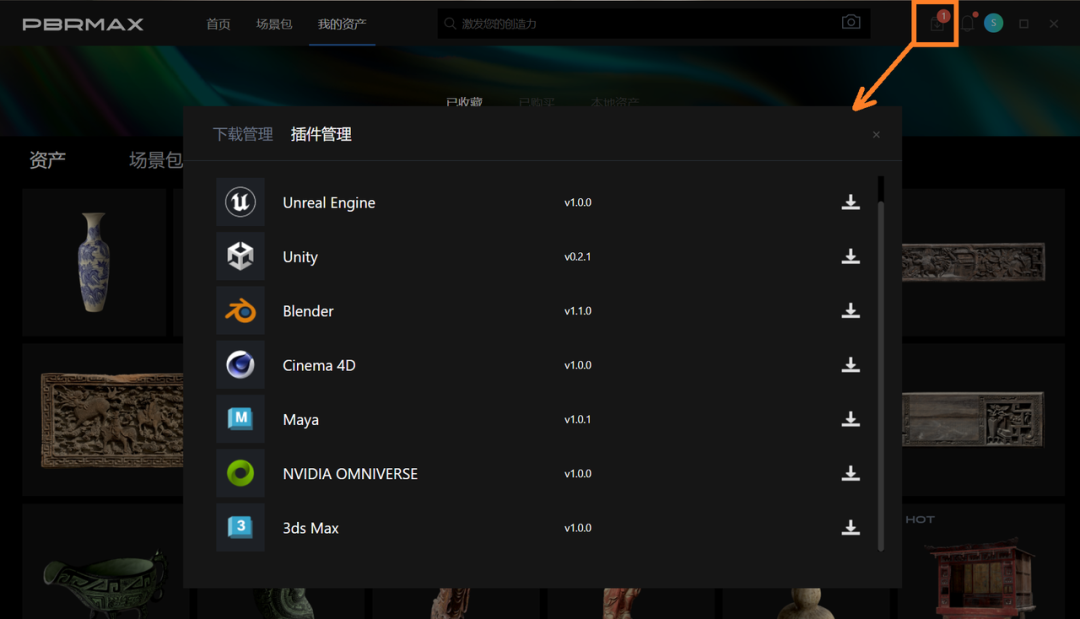Select the Maya plugin name
1080x619 pixels.
[x=300, y=420]
